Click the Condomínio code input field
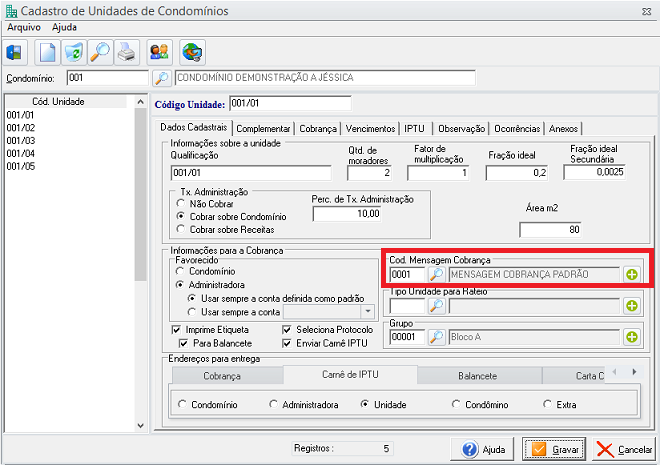This screenshot has width=660, height=465. 108,78
